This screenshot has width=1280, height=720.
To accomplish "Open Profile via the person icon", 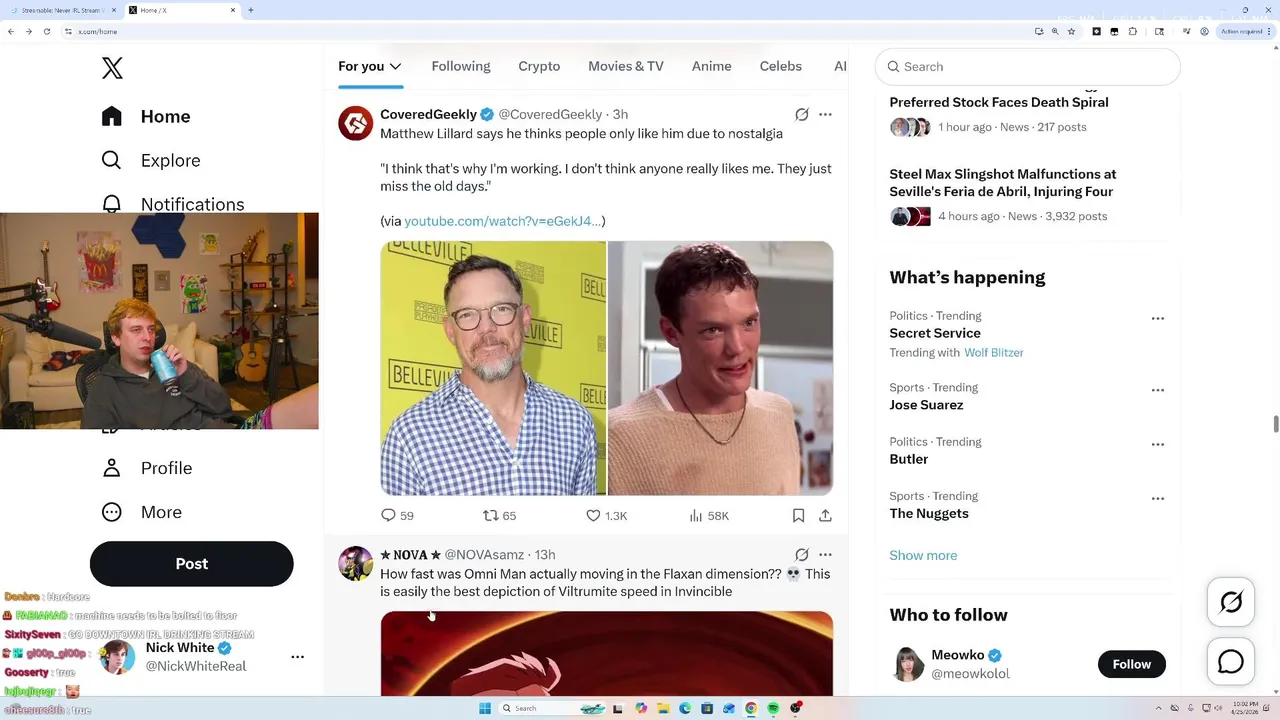I will coord(112,468).
